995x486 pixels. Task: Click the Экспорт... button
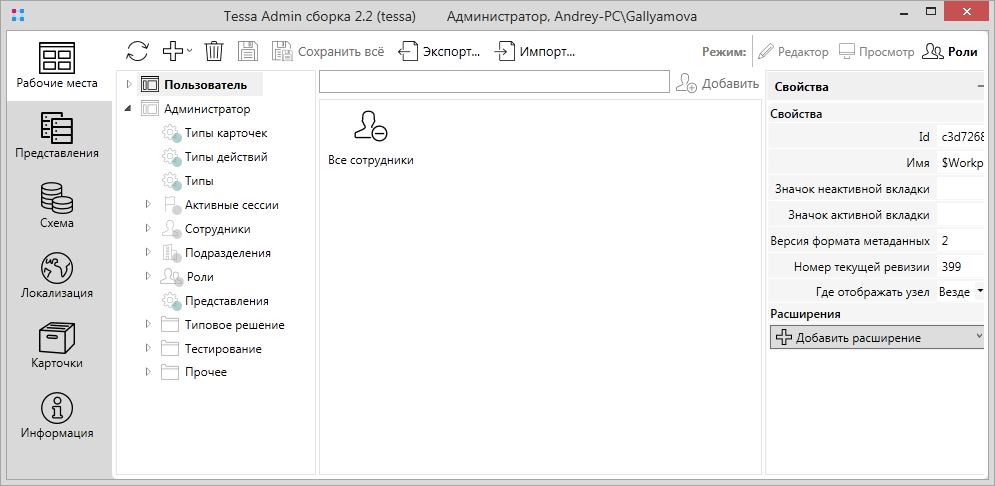[x=440, y=52]
